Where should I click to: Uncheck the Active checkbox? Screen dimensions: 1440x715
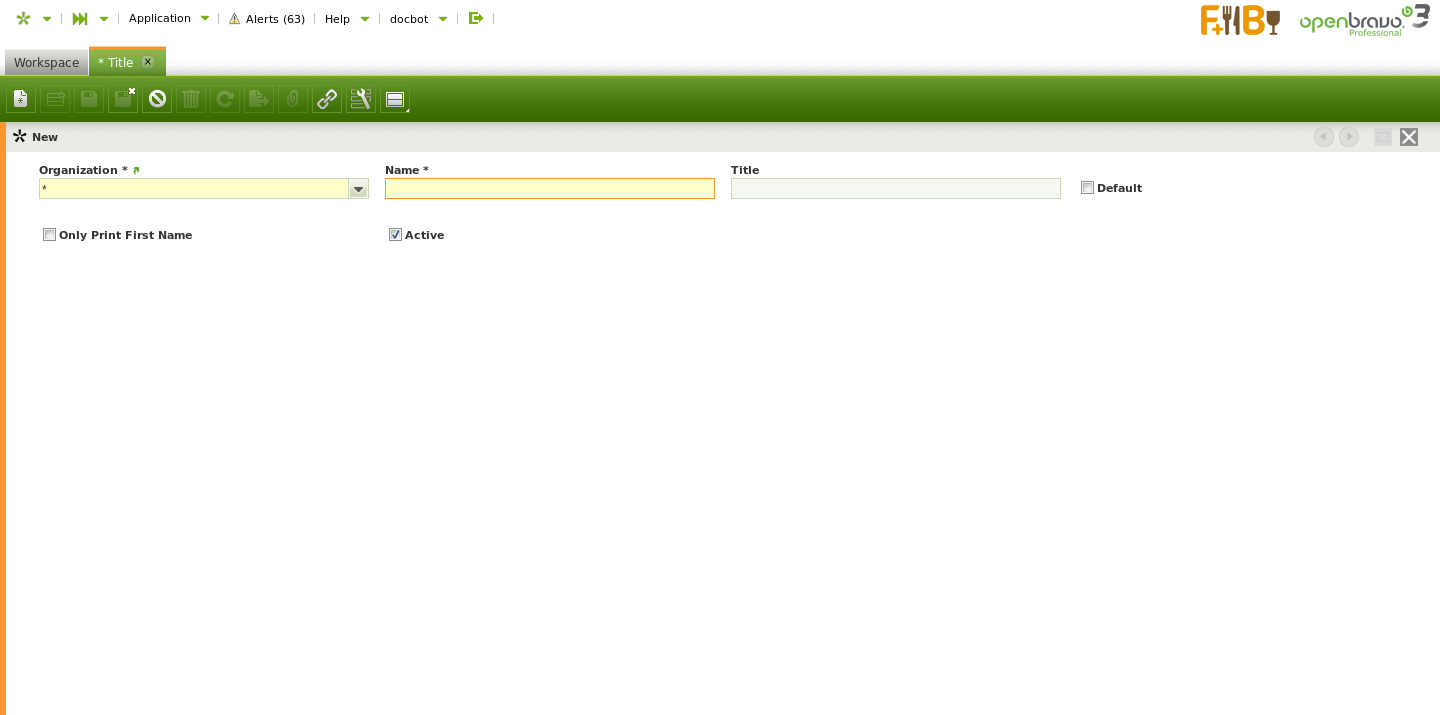click(395, 235)
